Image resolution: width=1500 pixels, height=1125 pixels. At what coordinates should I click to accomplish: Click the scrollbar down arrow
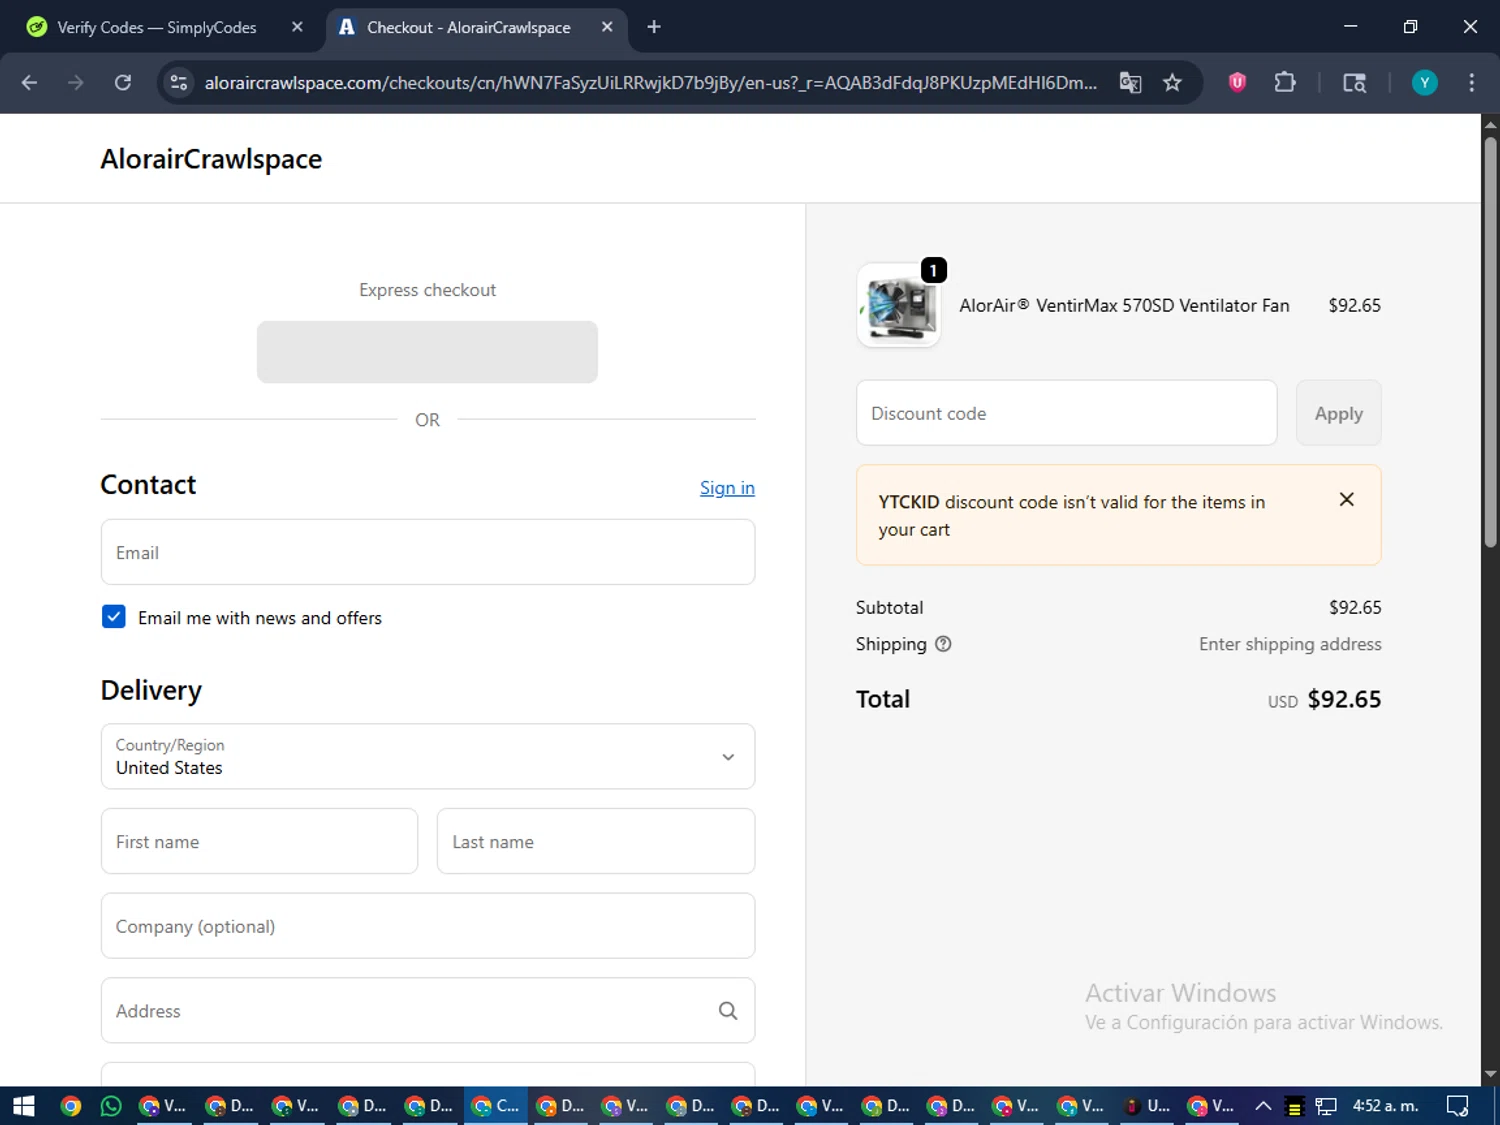(x=1490, y=1074)
